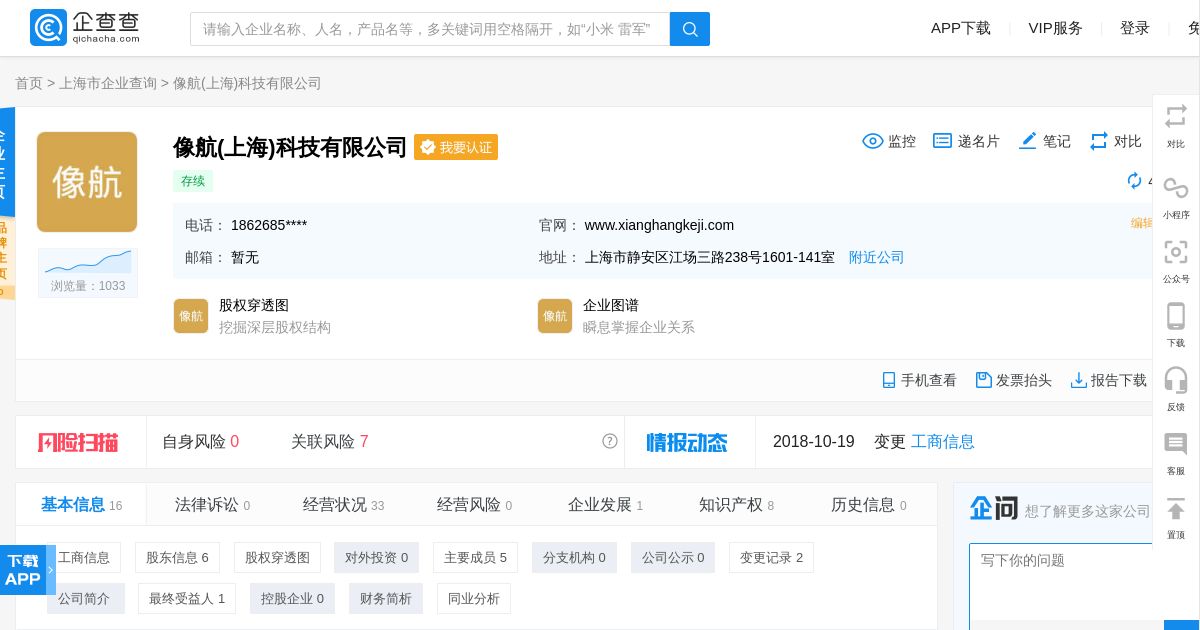Click the 下载APP floating button
The height and width of the screenshot is (630, 1200).
click(x=22, y=570)
